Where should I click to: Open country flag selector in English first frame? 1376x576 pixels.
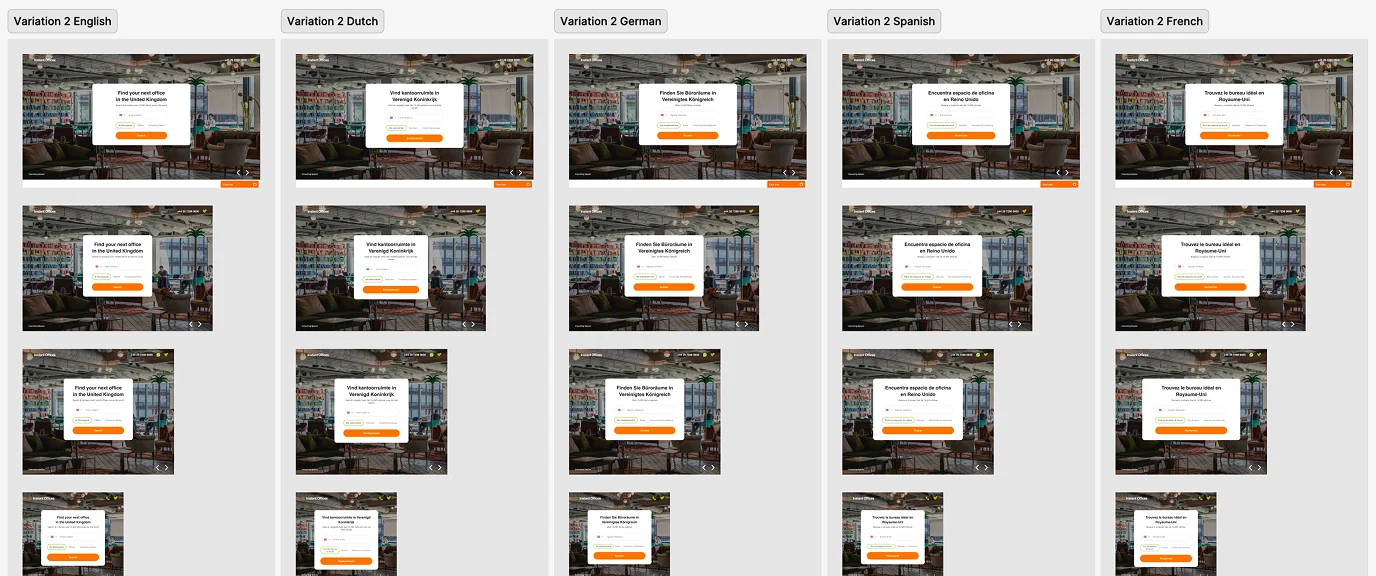(121, 115)
